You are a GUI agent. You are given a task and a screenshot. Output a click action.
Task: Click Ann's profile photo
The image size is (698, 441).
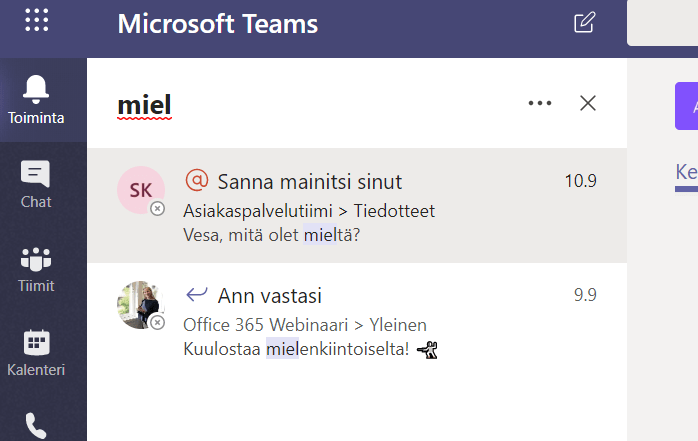coord(141,305)
